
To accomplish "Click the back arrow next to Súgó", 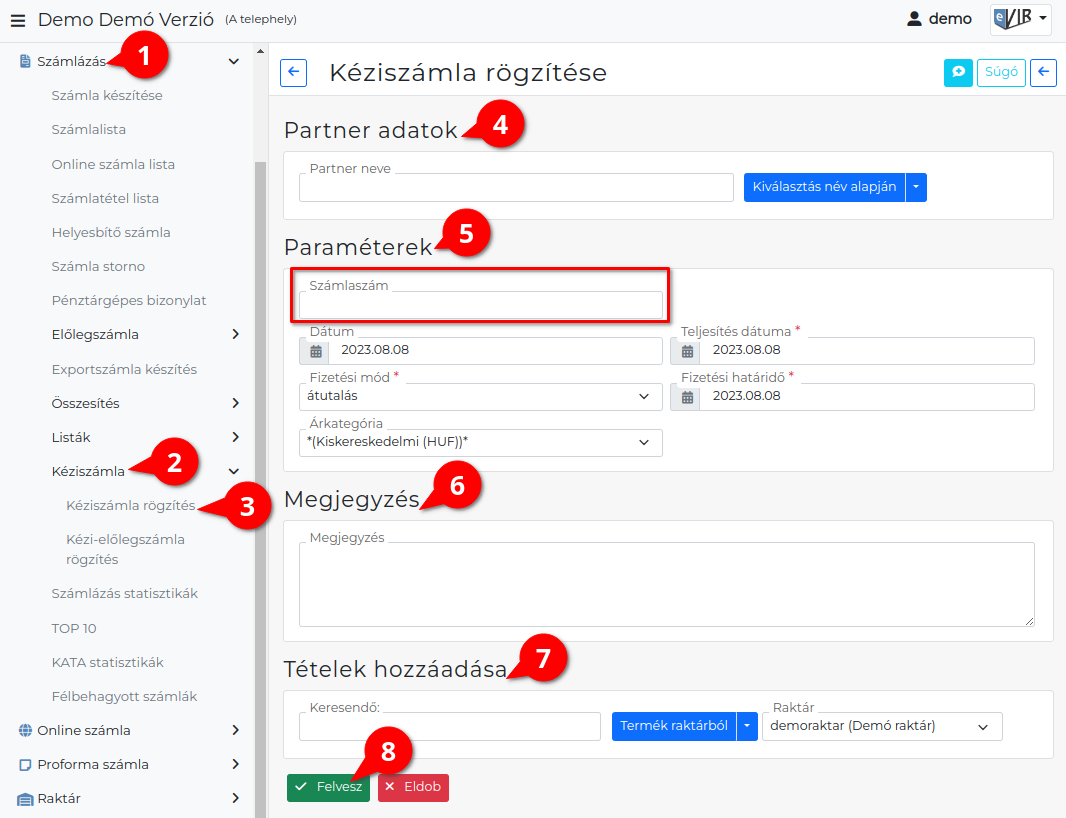I will tap(1044, 72).
